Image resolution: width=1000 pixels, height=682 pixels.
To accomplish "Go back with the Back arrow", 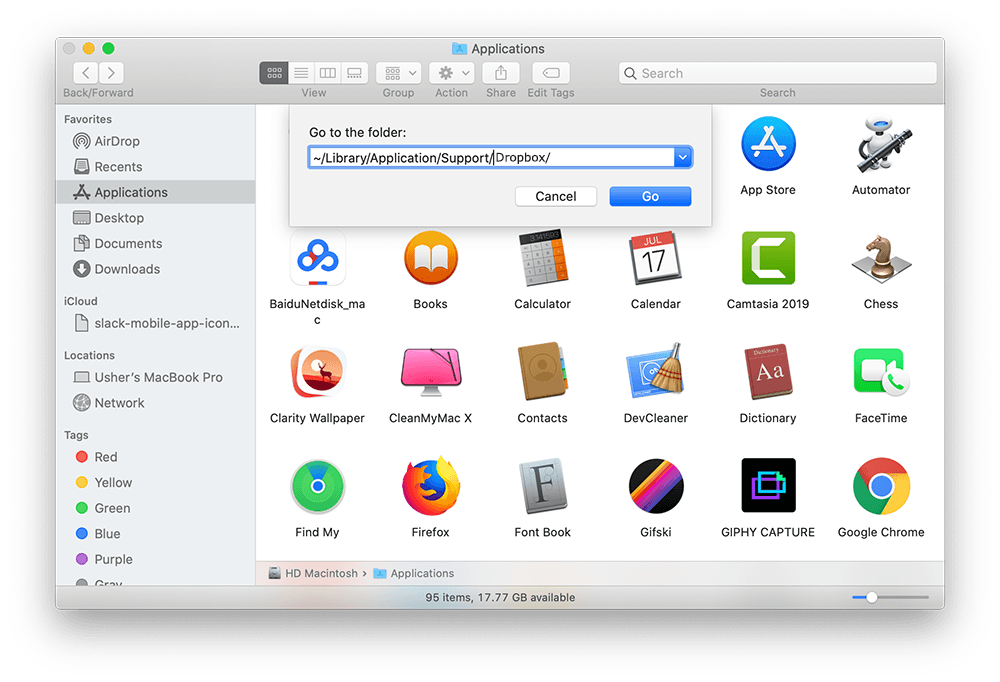I will tap(86, 73).
